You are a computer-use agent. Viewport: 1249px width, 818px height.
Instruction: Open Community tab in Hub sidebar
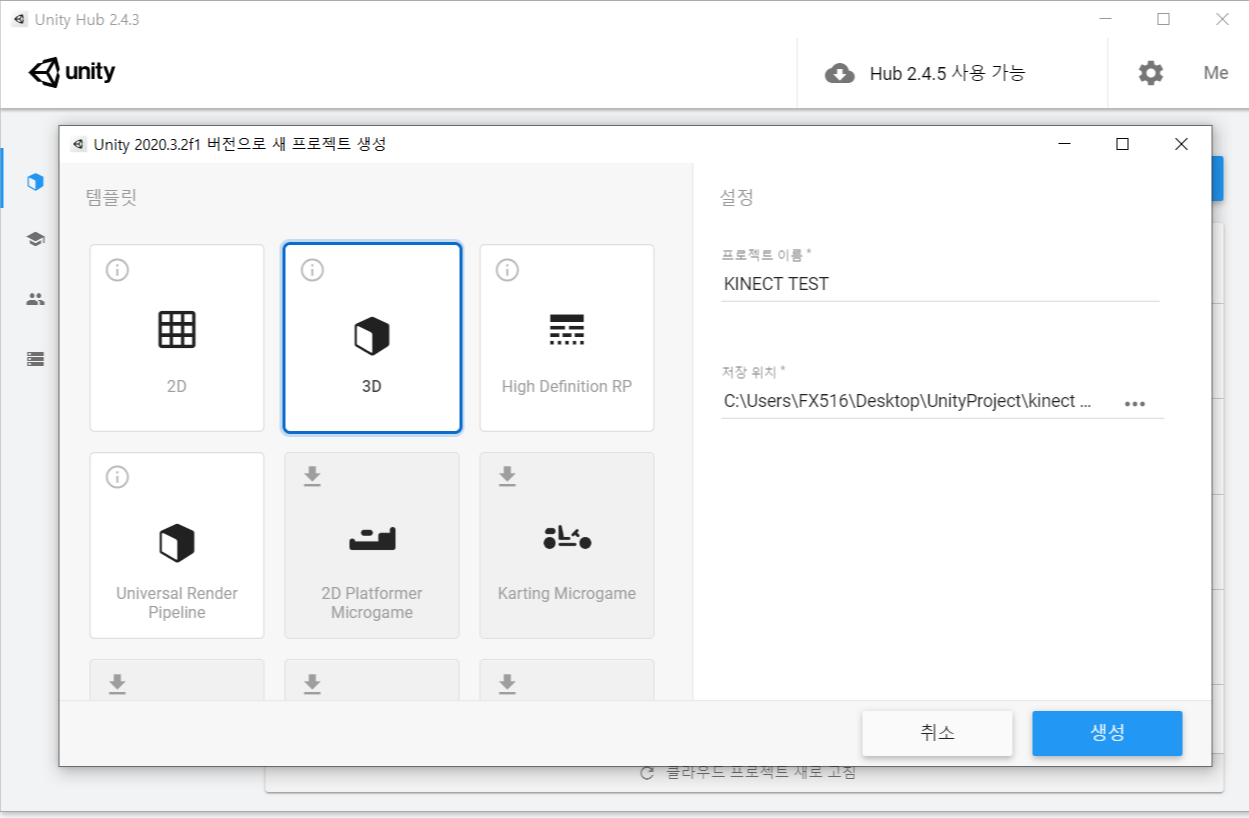point(36,299)
